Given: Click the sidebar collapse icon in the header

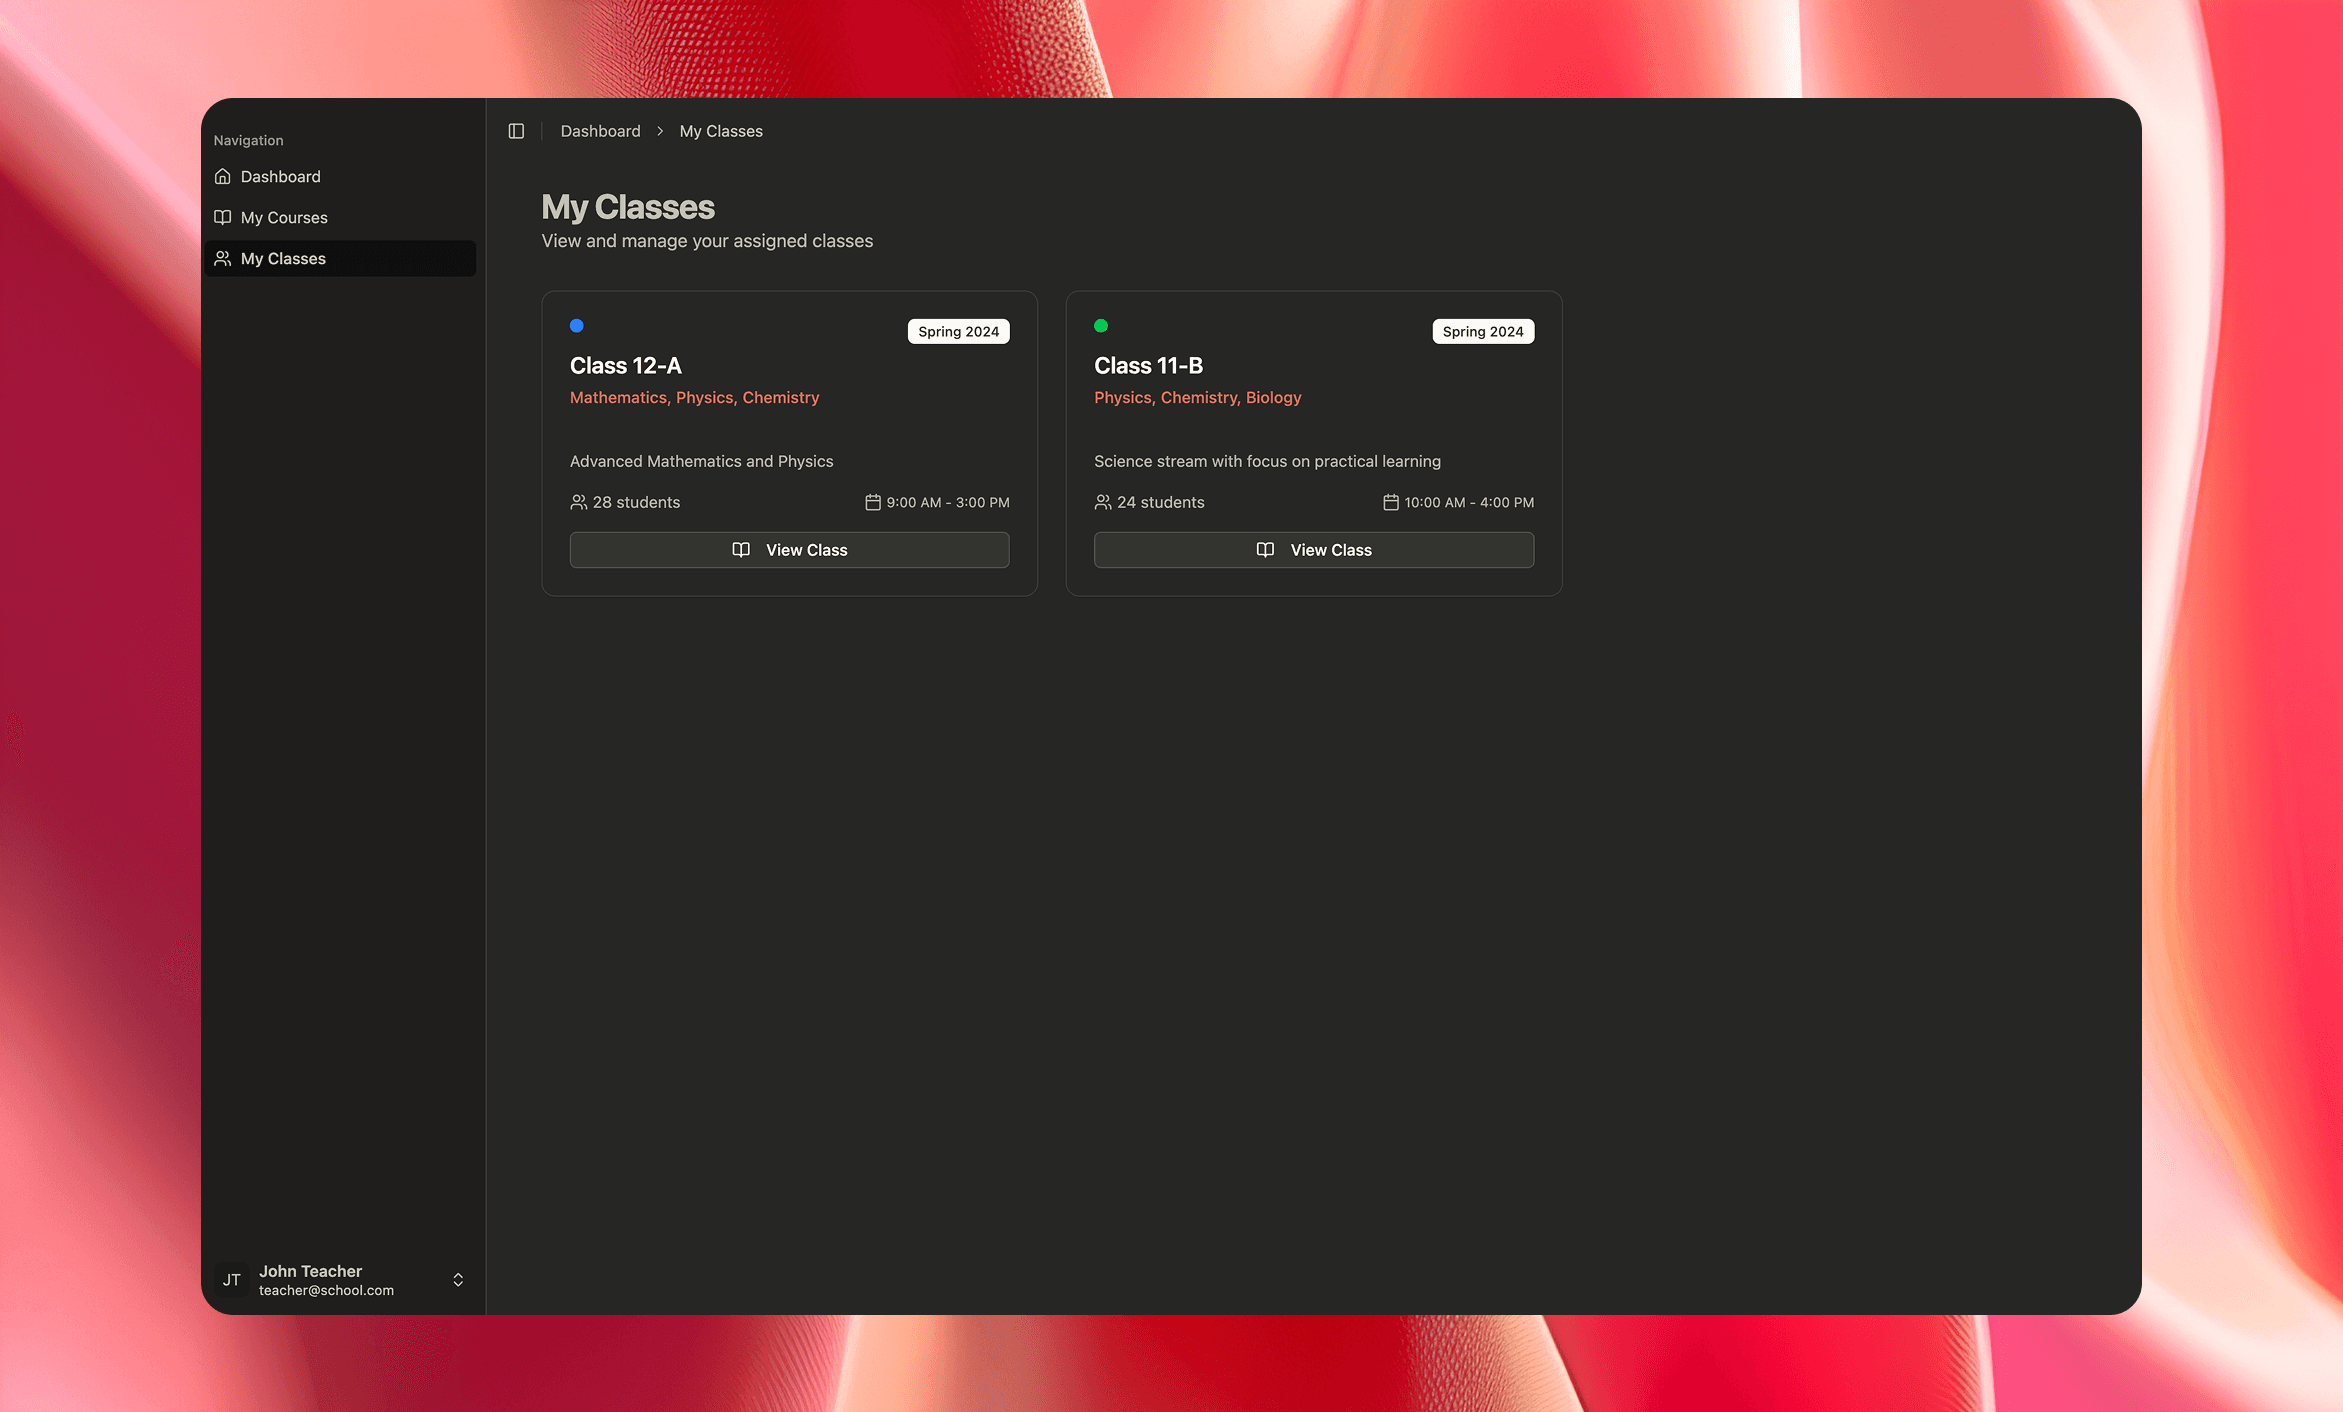Looking at the screenshot, I should [x=516, y=131].
